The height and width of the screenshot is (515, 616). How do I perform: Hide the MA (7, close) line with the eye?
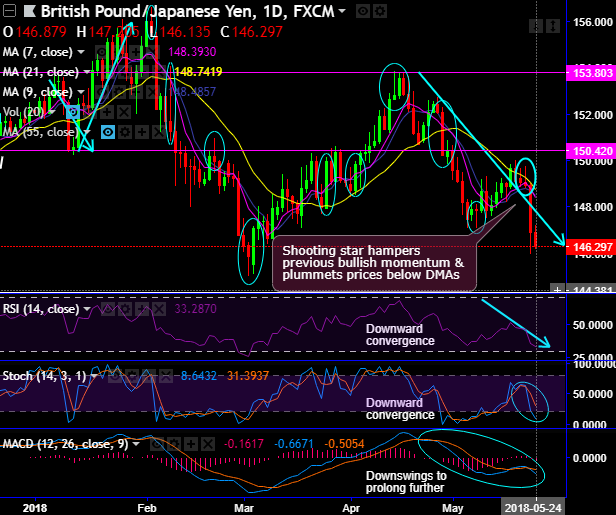(x=101, y=51)
